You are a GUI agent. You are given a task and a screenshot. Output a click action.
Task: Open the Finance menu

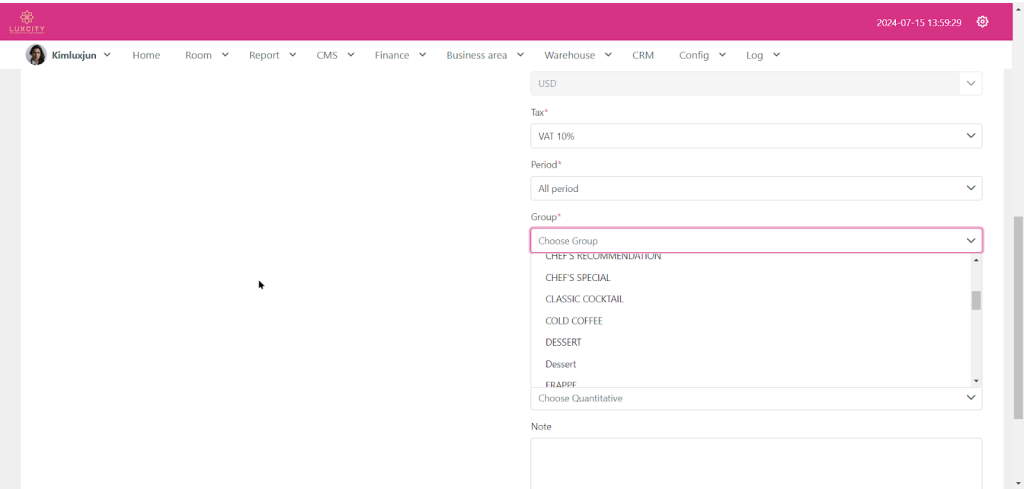pos(400,55)
